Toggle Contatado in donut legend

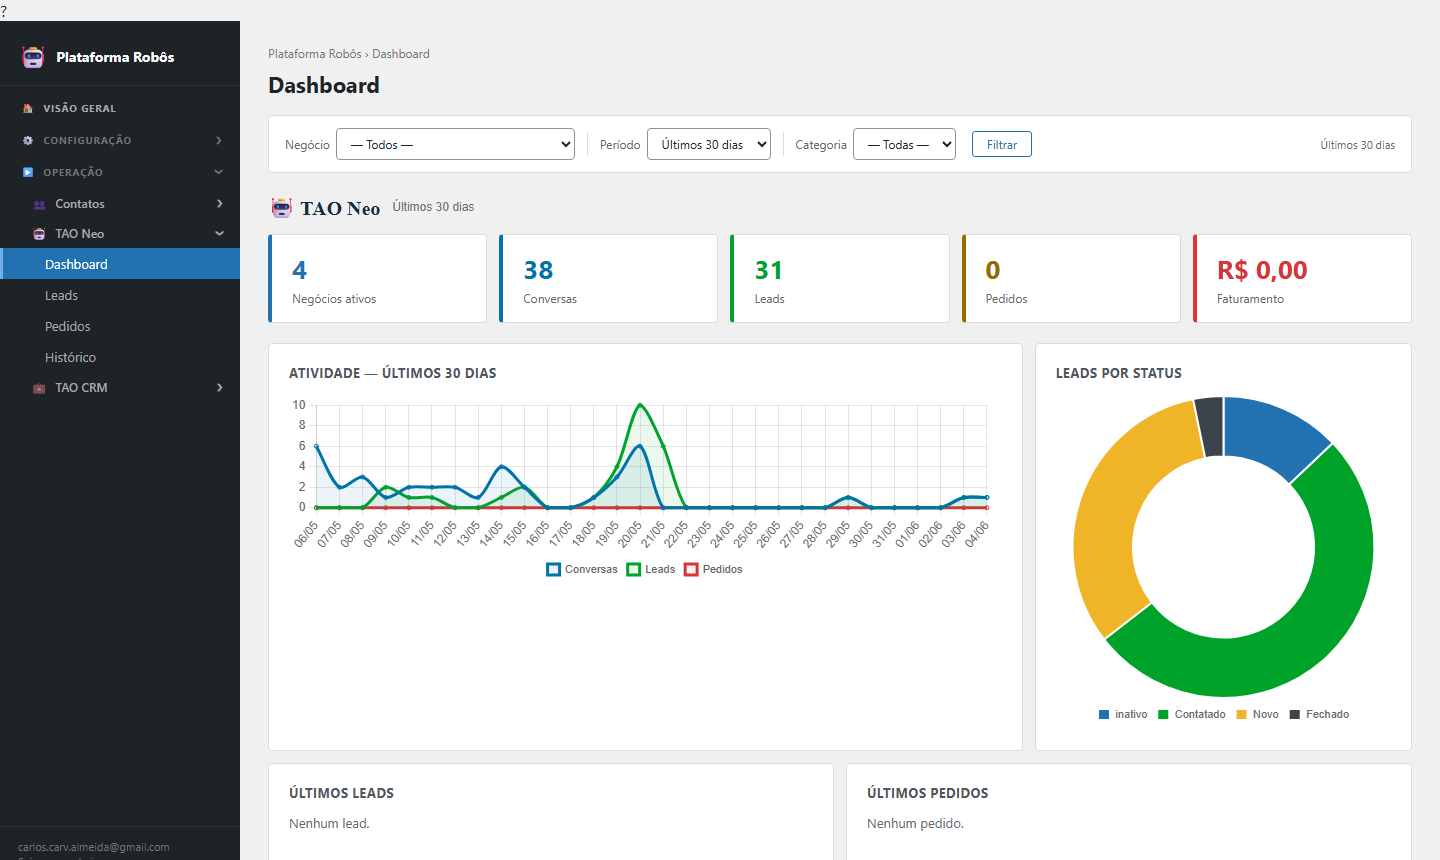[1192, 714]
